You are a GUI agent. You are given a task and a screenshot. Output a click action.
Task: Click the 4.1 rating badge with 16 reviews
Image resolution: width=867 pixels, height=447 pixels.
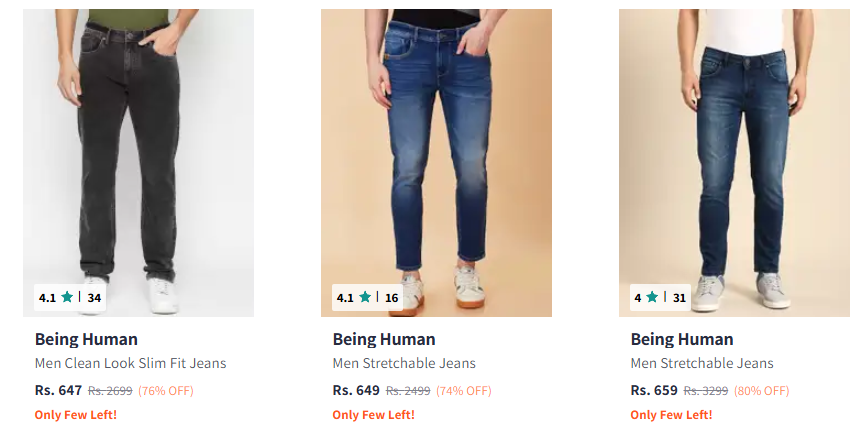(x=367, y=297)
